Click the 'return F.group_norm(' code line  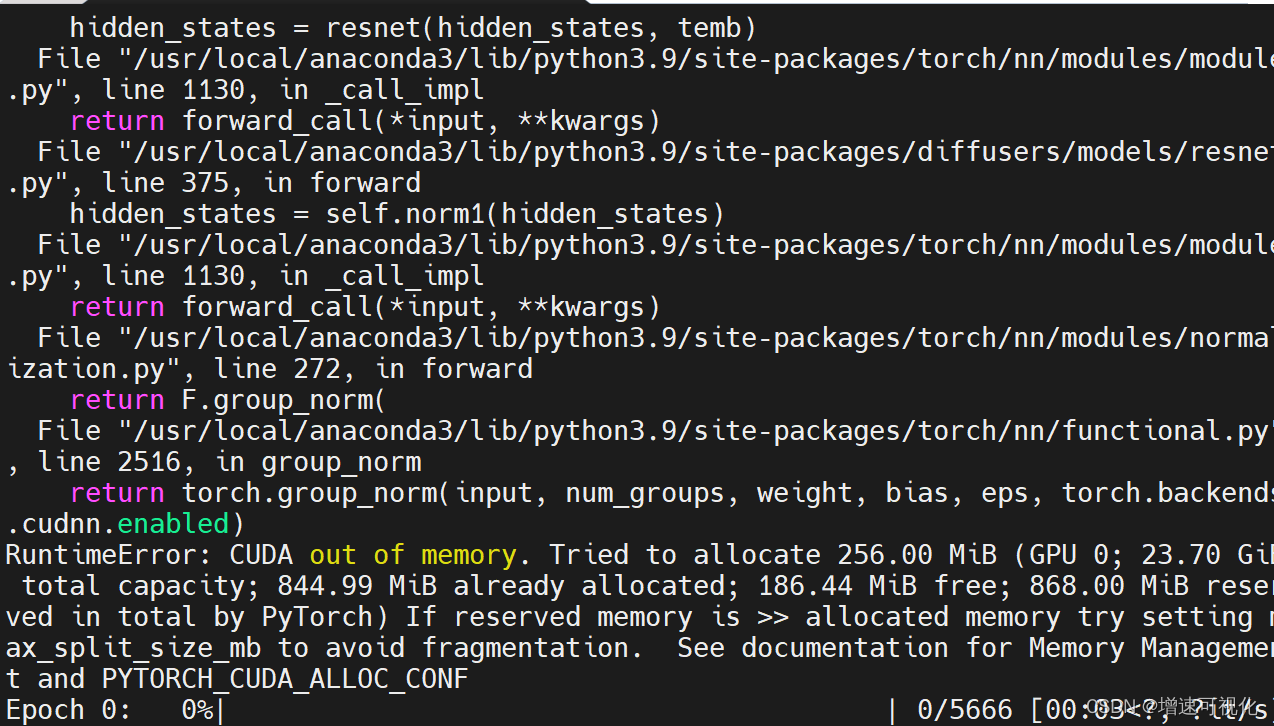click(x=228, y=400)
